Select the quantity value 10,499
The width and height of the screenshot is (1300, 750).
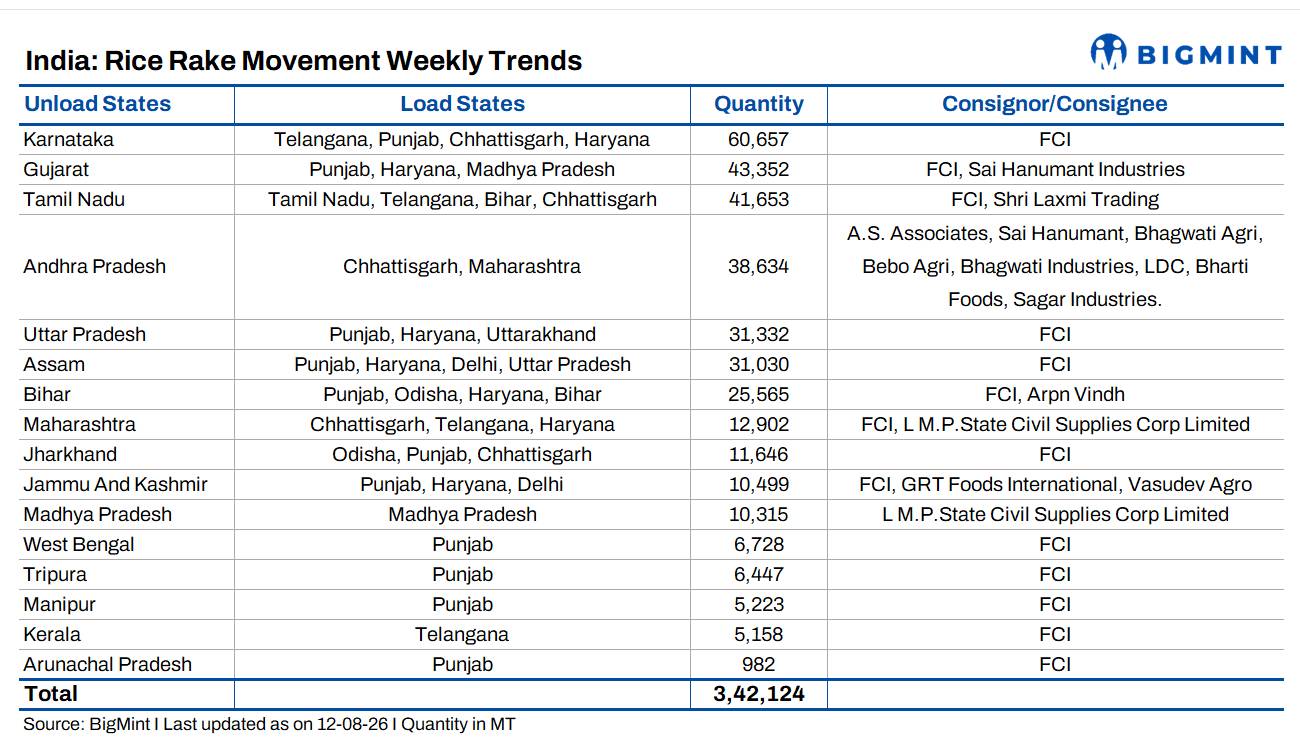point(759,484)
